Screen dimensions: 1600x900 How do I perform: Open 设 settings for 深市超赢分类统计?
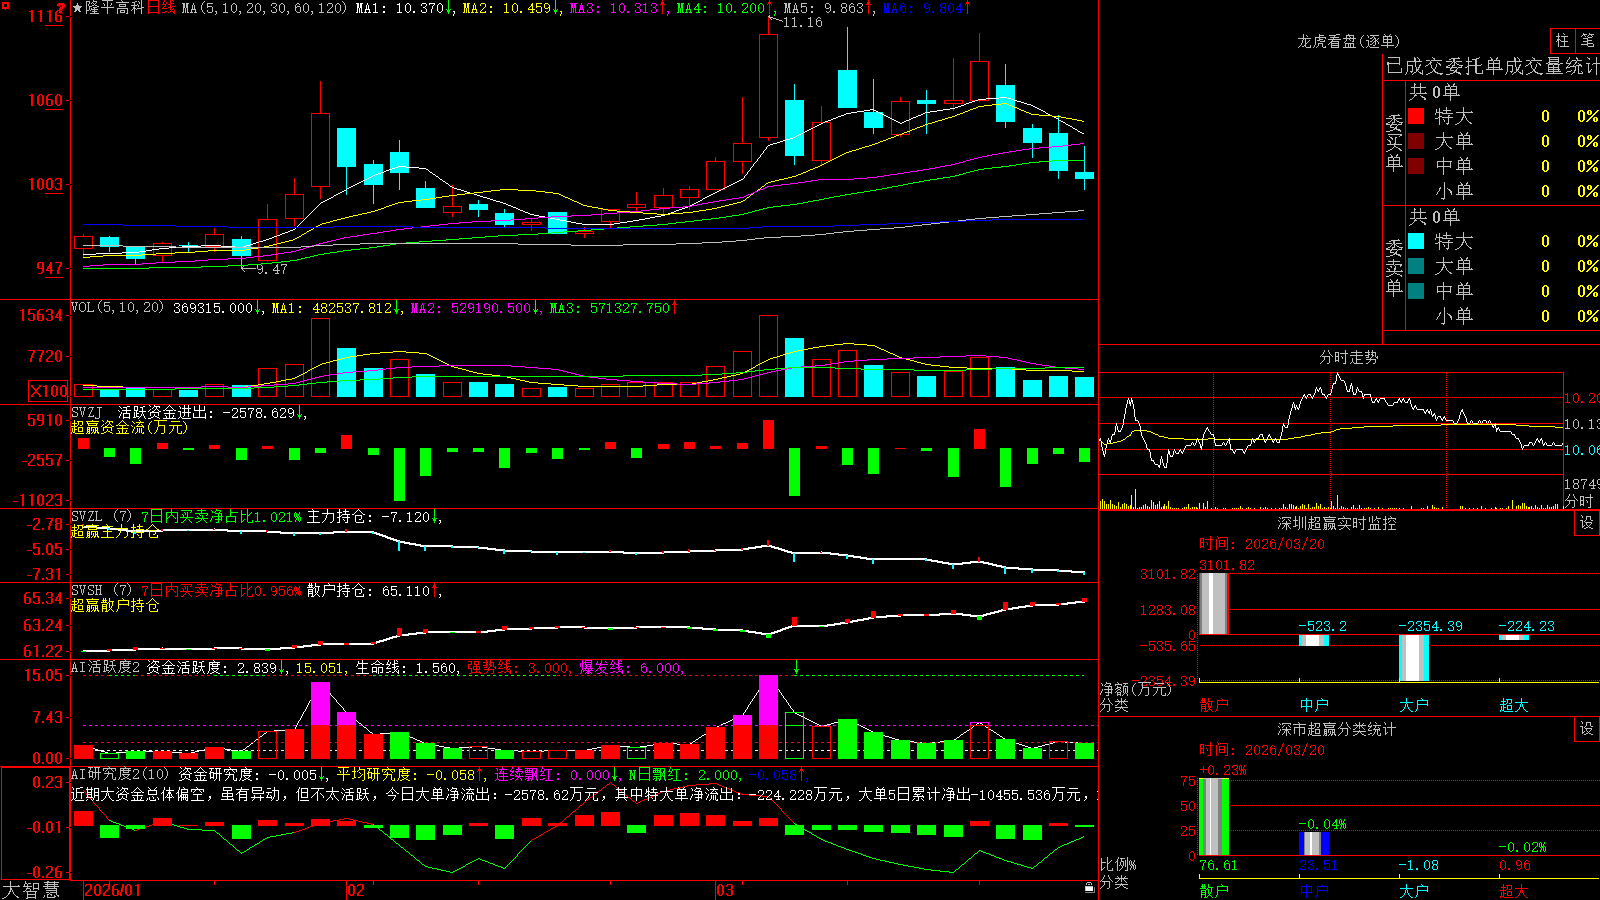click(1587, 729)
